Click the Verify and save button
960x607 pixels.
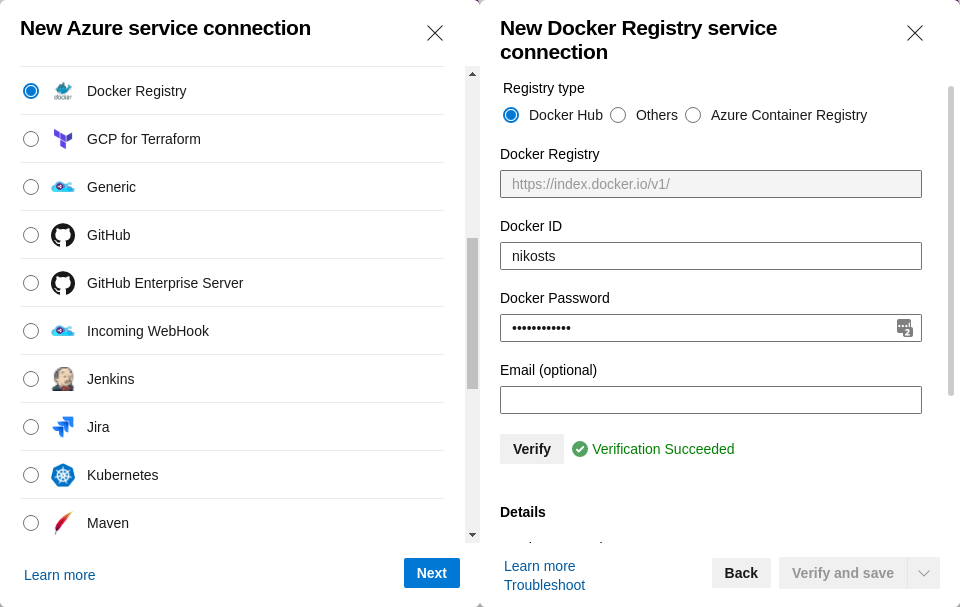(x=843, y=573)
